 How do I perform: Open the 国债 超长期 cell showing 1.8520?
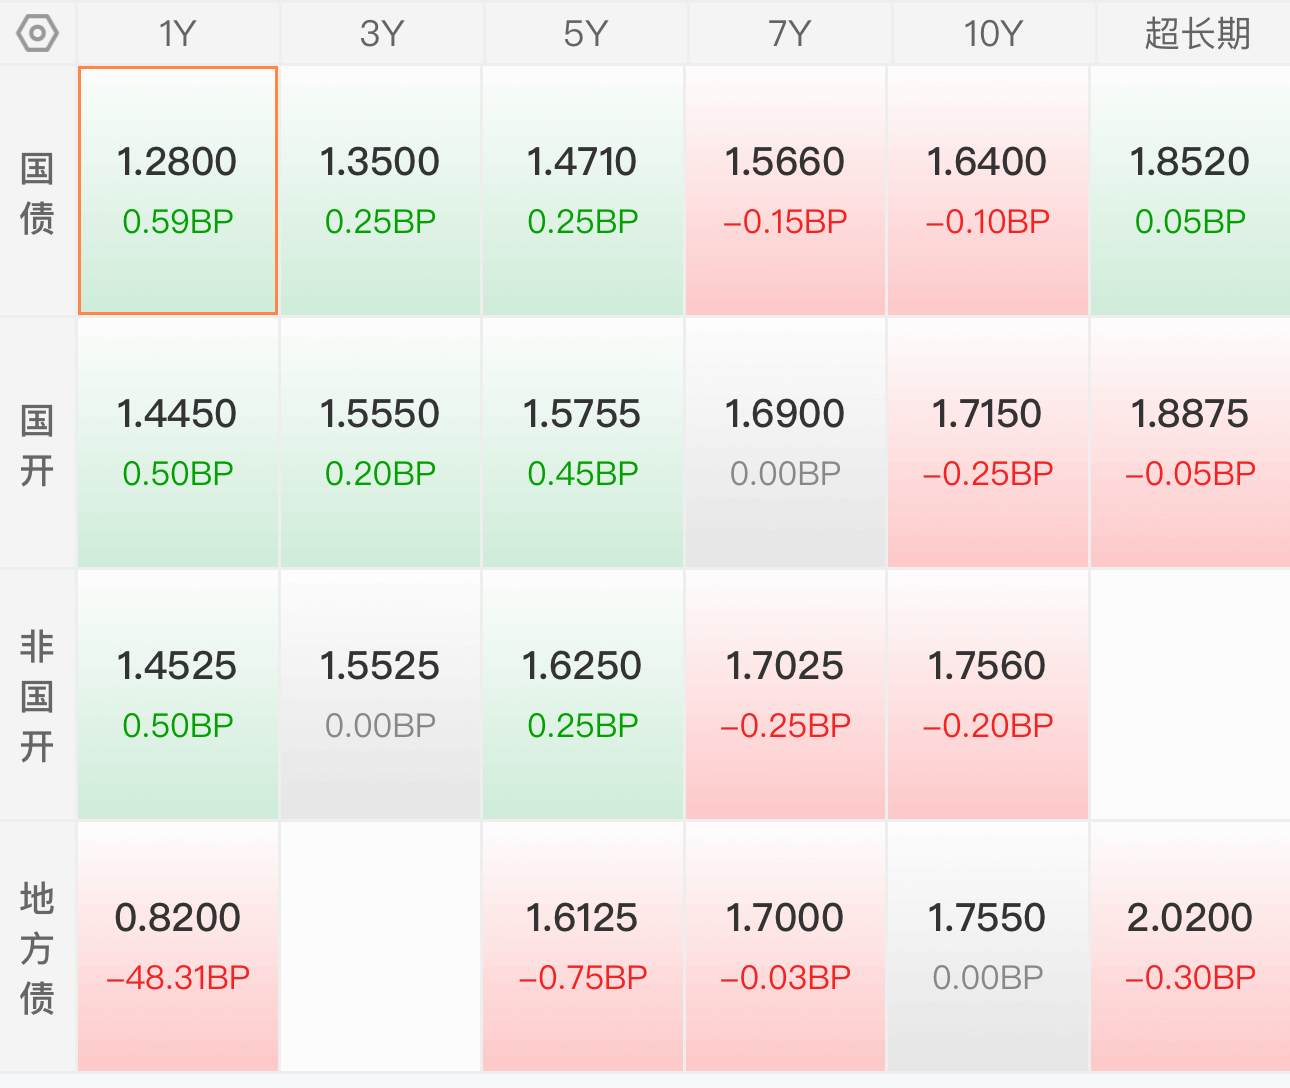[1190, 191]
